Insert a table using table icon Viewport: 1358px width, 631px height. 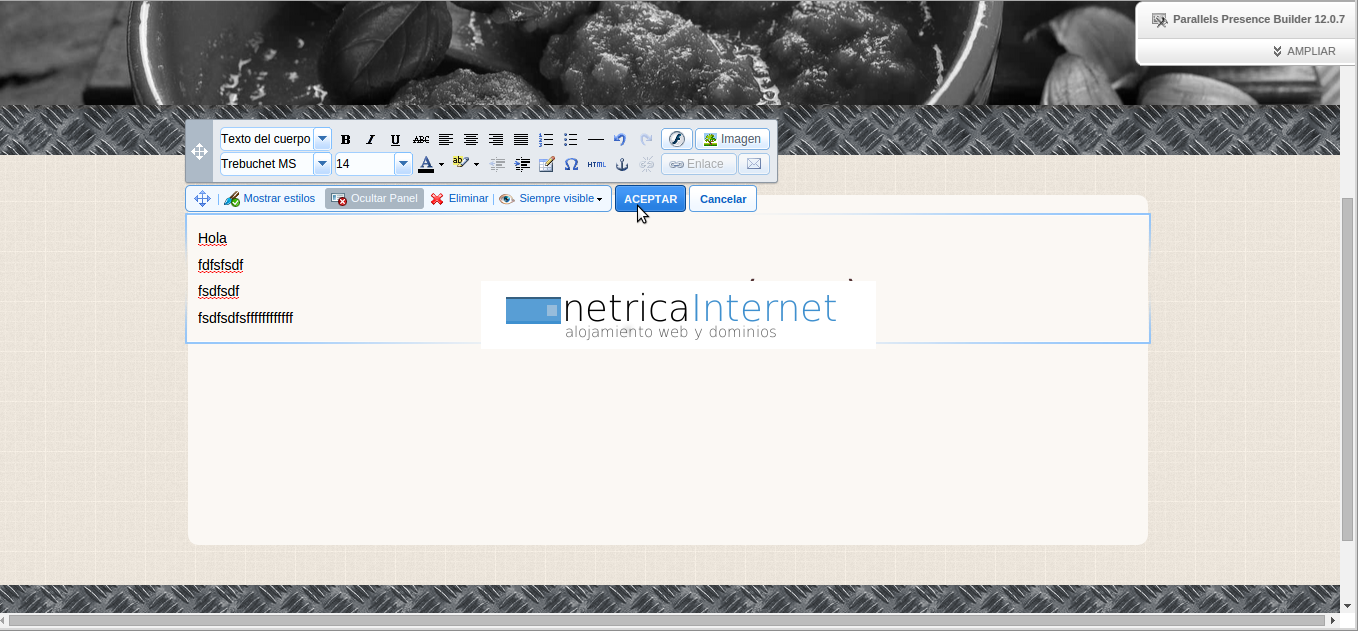click(546, 164)
